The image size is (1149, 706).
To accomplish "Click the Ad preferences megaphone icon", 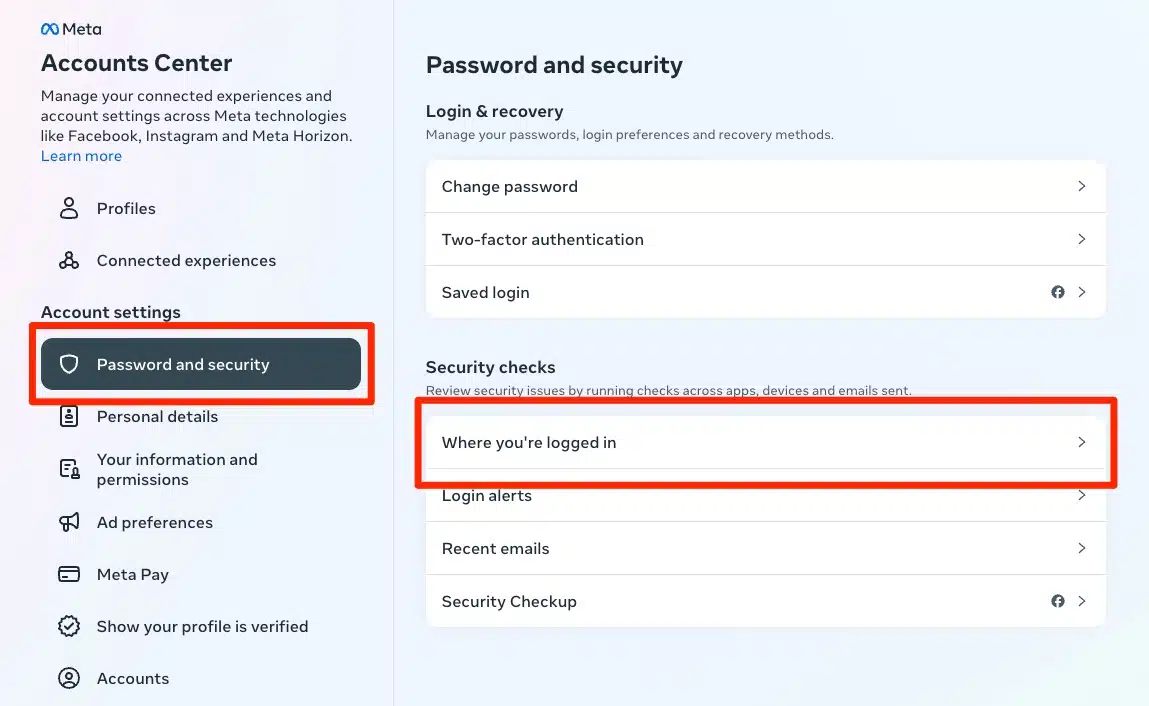I will click(x=68, y=522).
